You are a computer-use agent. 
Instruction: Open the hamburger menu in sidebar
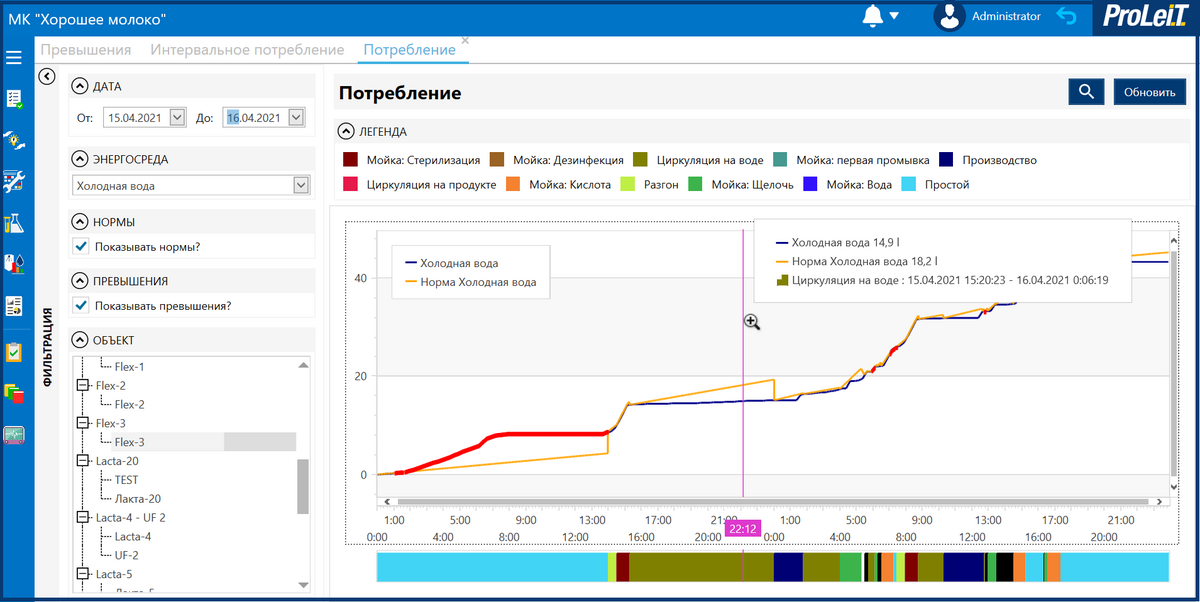[14, 58]
